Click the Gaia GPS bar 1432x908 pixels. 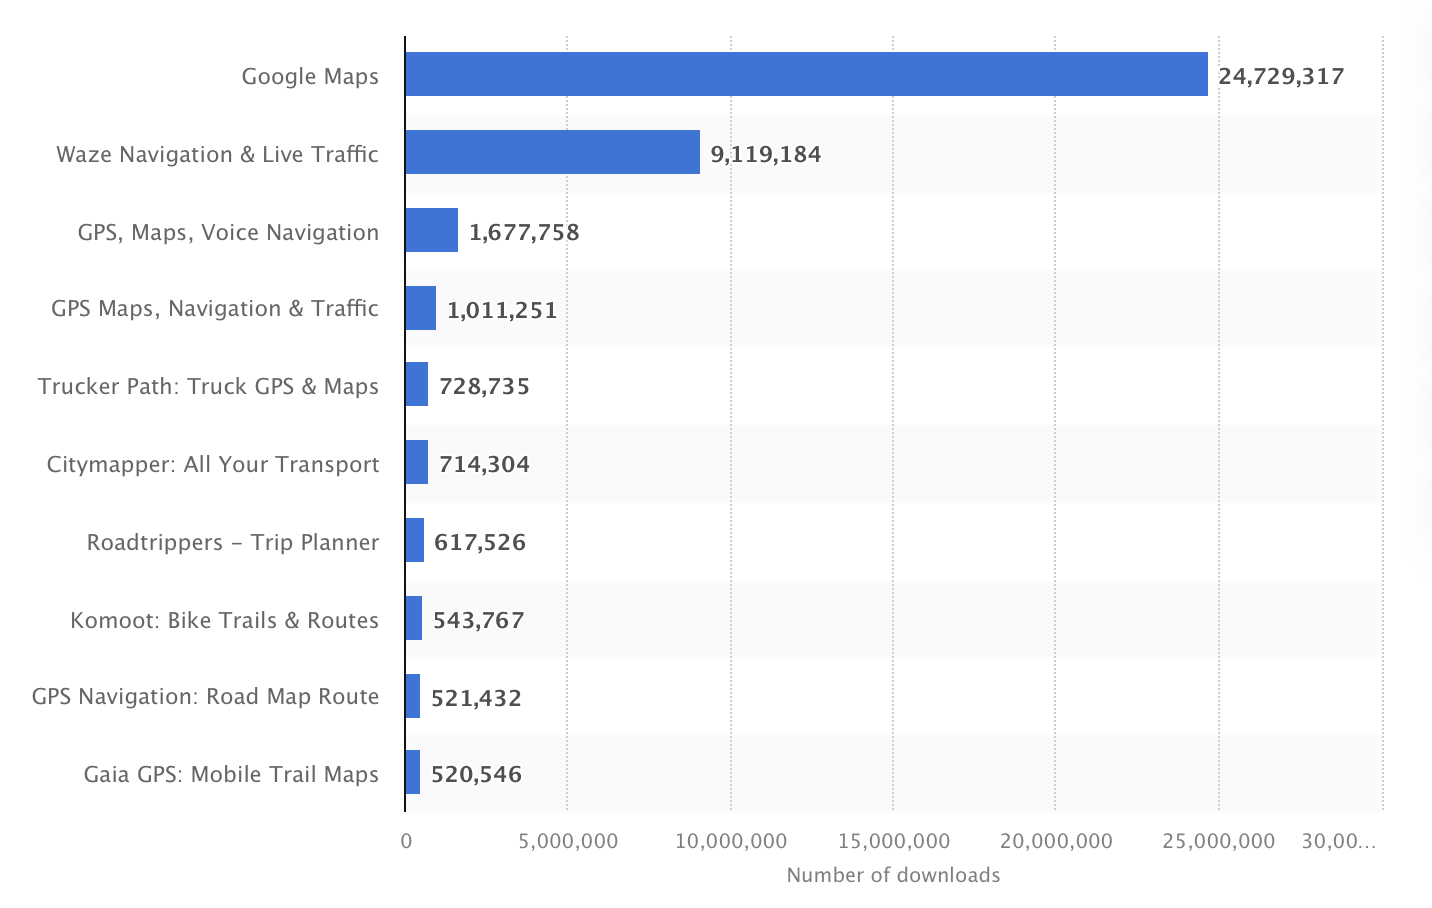tap(413, 772)
